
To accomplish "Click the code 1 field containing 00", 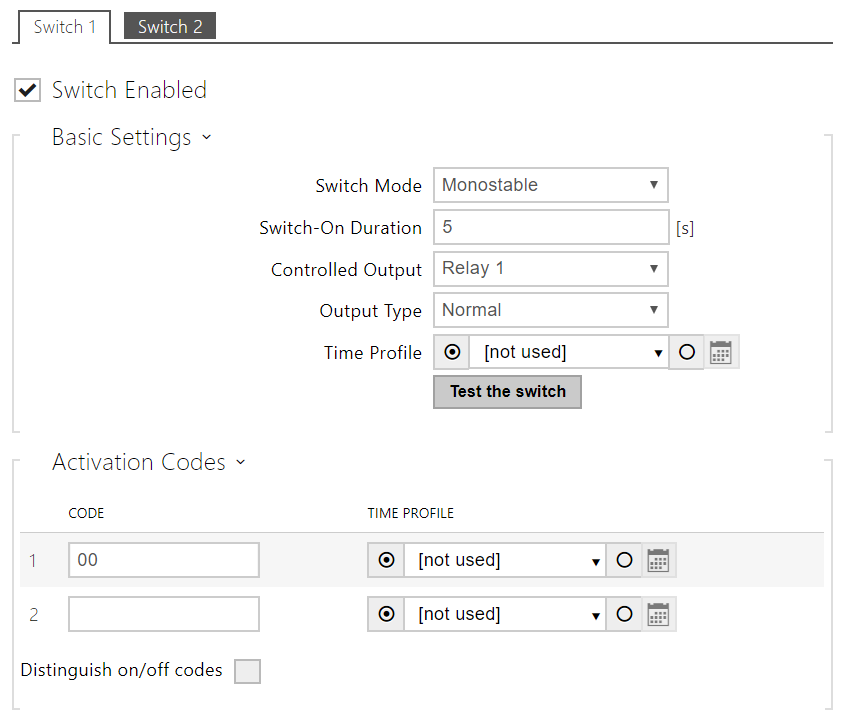I will coord(163,560).
